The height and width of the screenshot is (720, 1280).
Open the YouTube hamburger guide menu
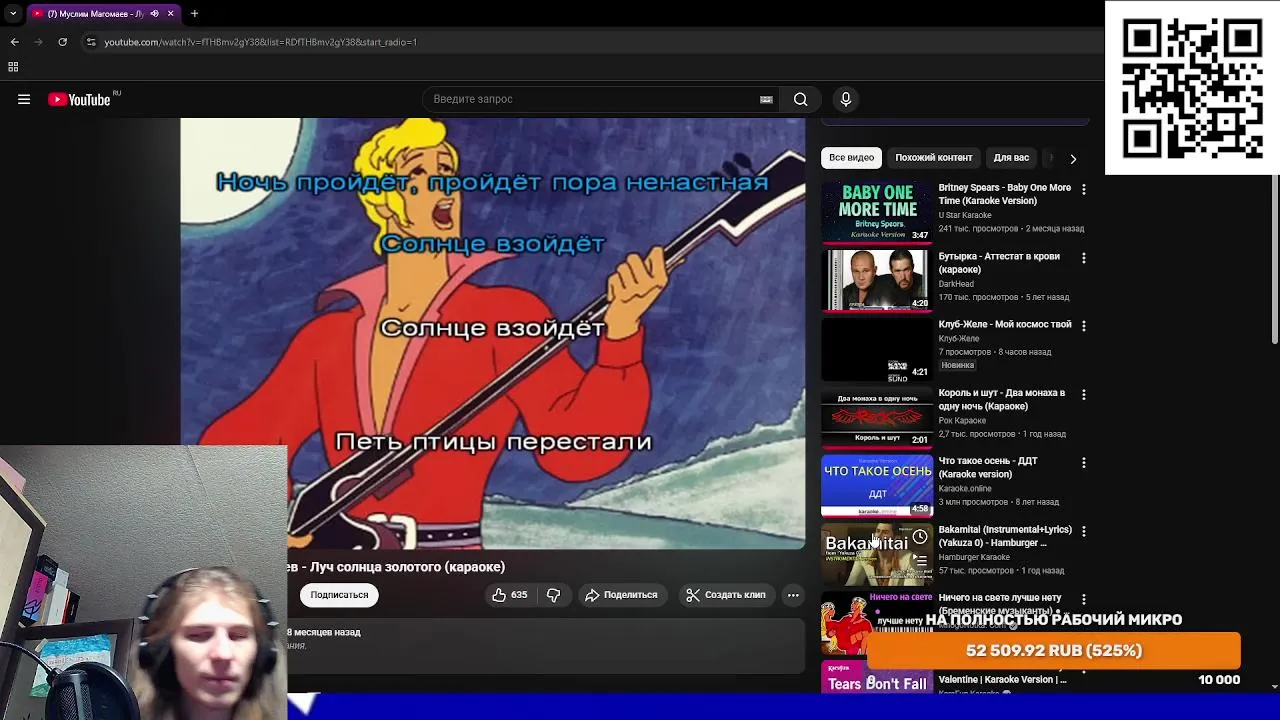click(24, 99)
